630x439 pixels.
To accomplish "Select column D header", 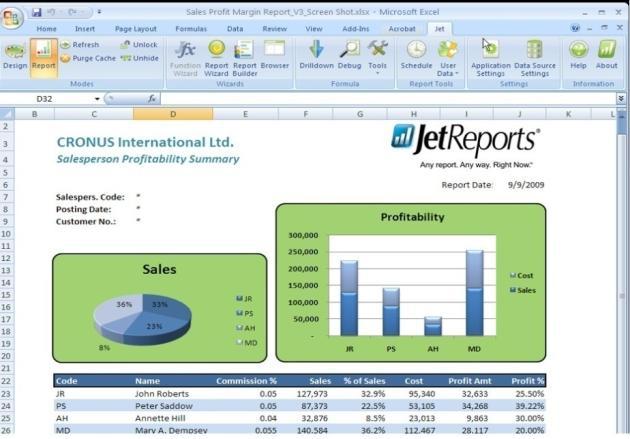I will 173,114.
